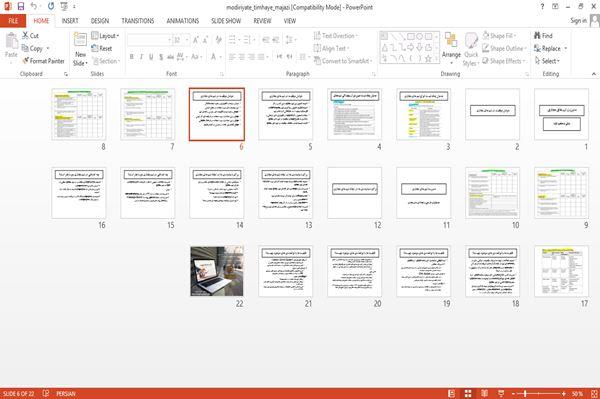Image resolution: width=600 pixels, height=399 pixels.
Task: Click Increase Font Size icon
Action: [x=196, y=40]
